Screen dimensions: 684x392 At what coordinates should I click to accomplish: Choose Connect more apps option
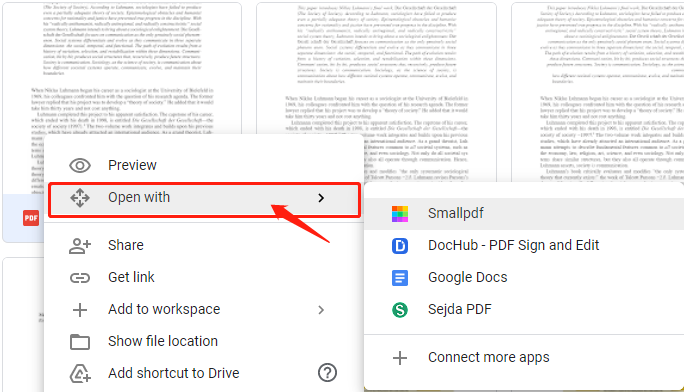click(x=524, y=358)
